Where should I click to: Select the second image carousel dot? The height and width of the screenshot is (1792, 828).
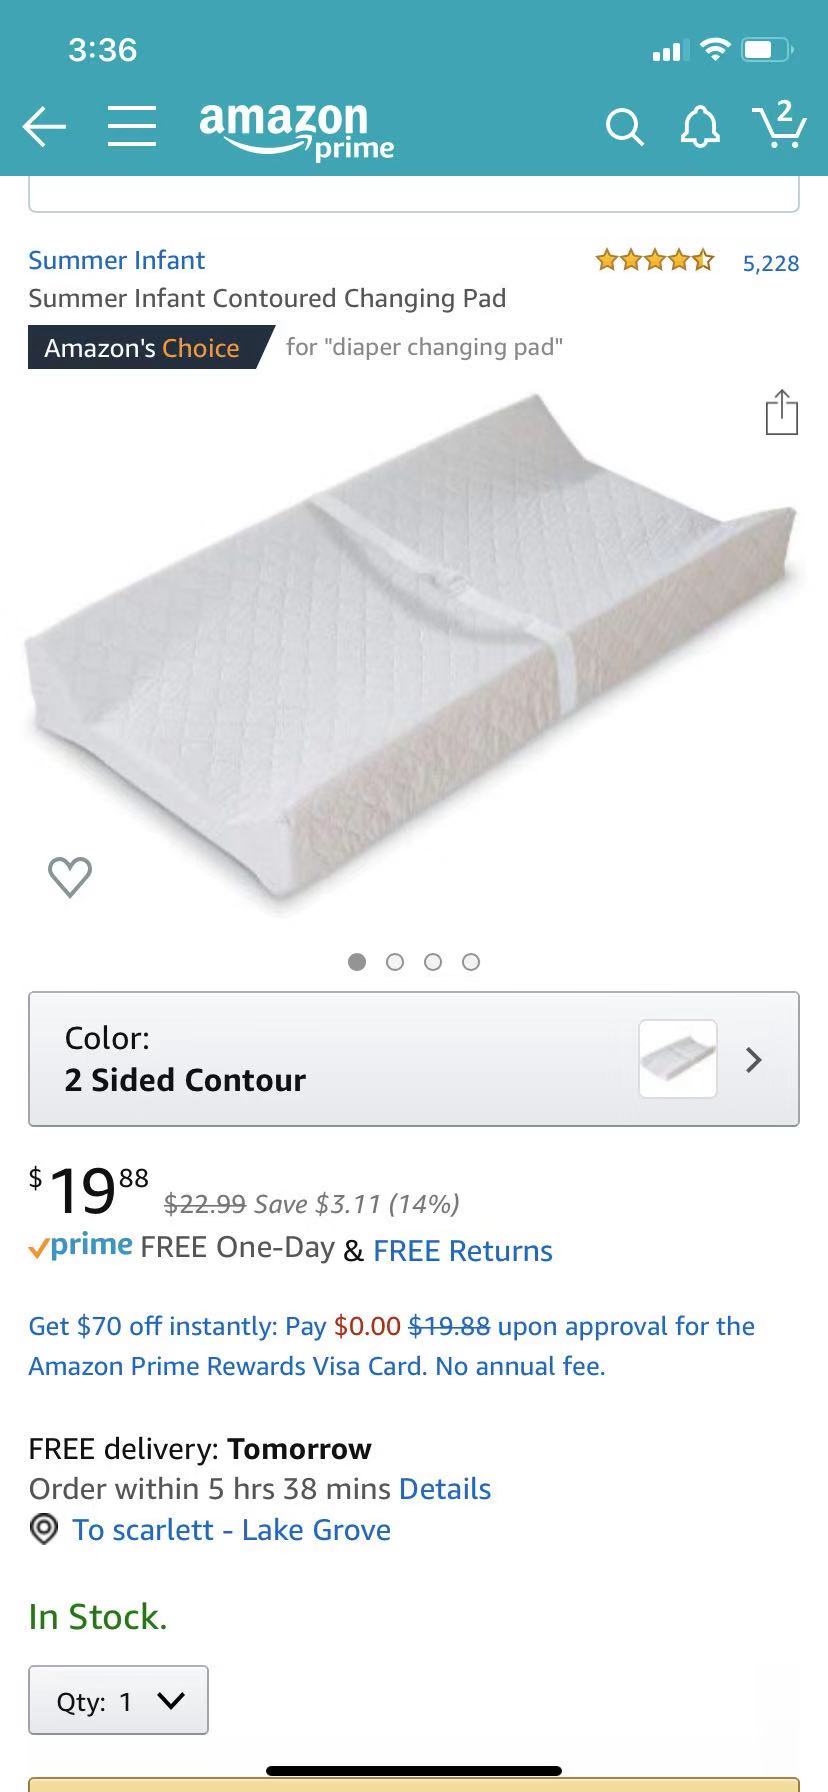pos(395,962)
